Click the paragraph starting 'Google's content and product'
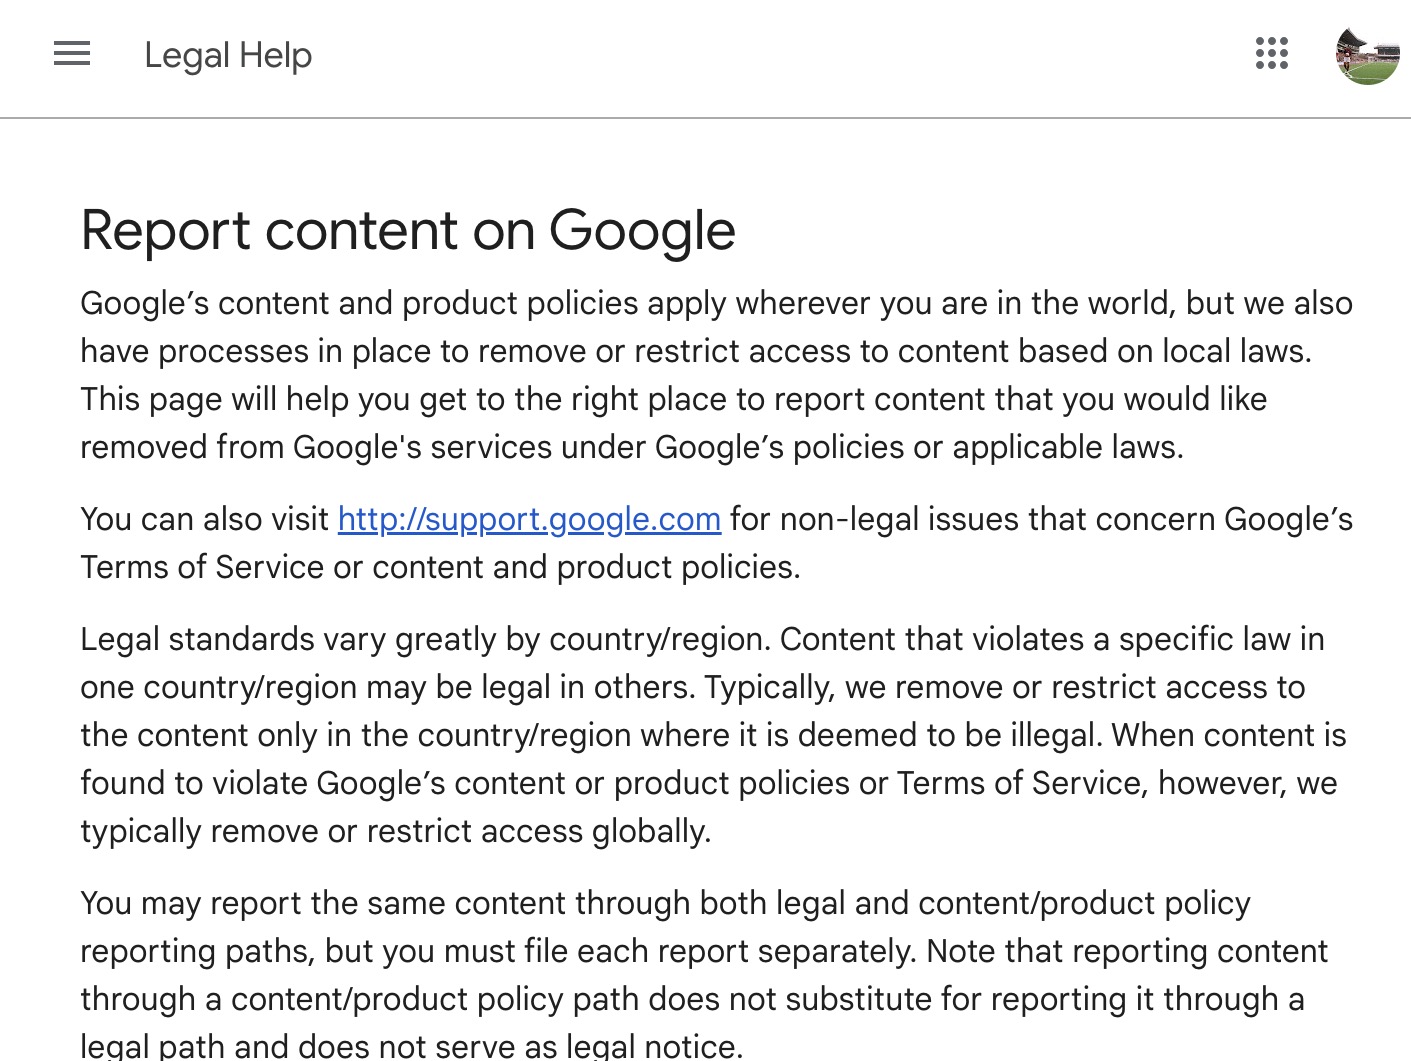The width and height of the screenshot is (1411, 1061). pyautogui.click(x=716, y=375)
